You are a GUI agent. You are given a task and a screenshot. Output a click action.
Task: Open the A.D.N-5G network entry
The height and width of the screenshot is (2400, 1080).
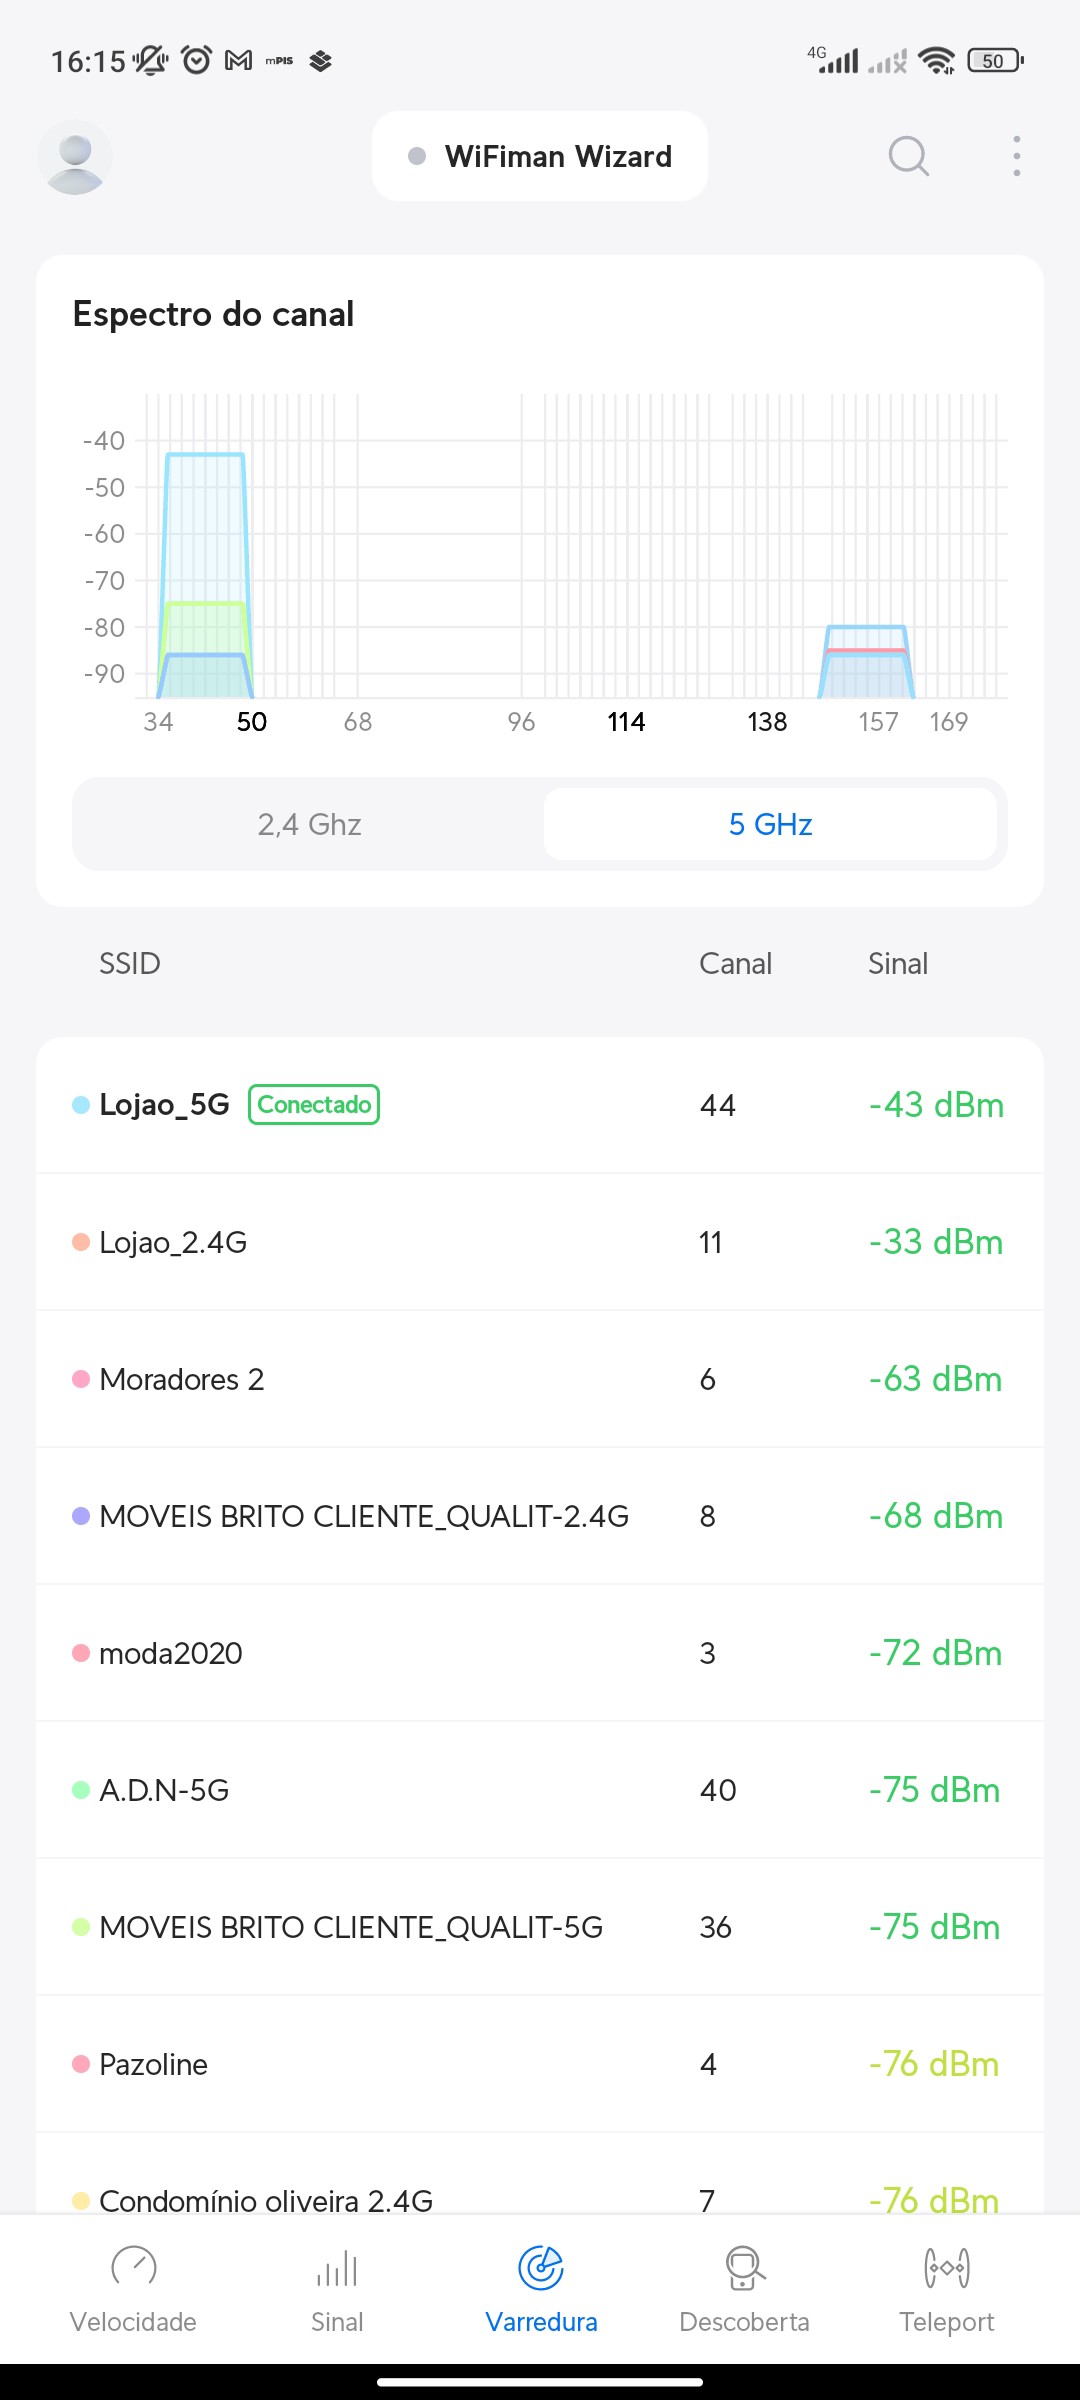pyautogui.click(x=540, y=1790)
